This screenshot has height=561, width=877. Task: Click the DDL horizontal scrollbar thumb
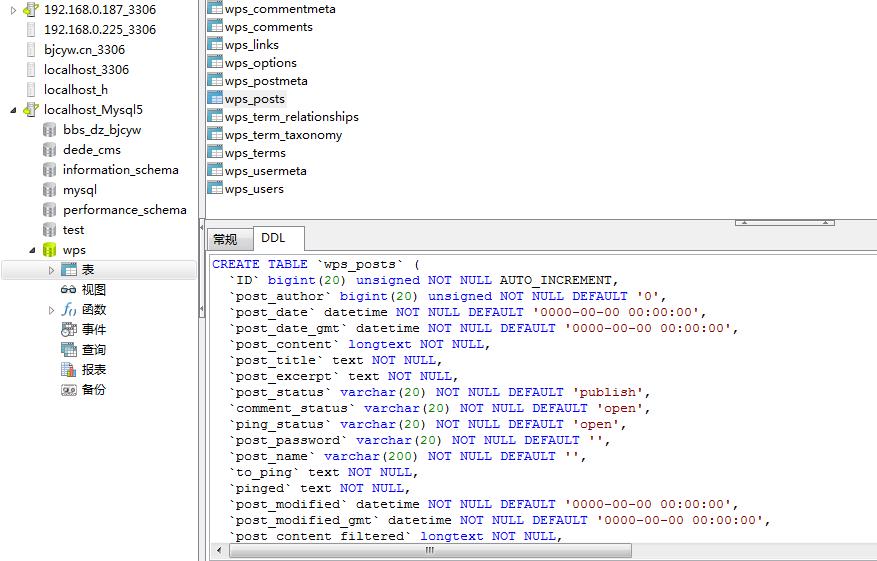pos(430,550)
